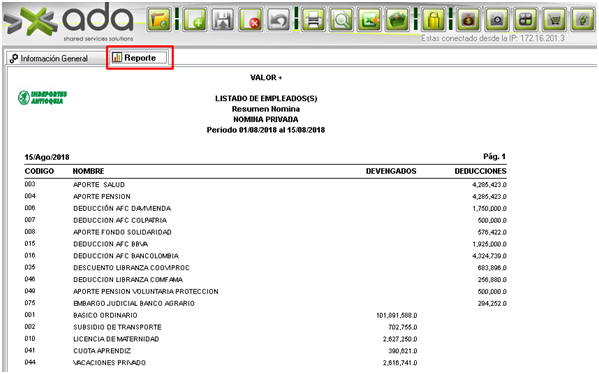Click the camera icon in toolbar
This screenshot has width=599, height=374.
click(x=497, y=19)
